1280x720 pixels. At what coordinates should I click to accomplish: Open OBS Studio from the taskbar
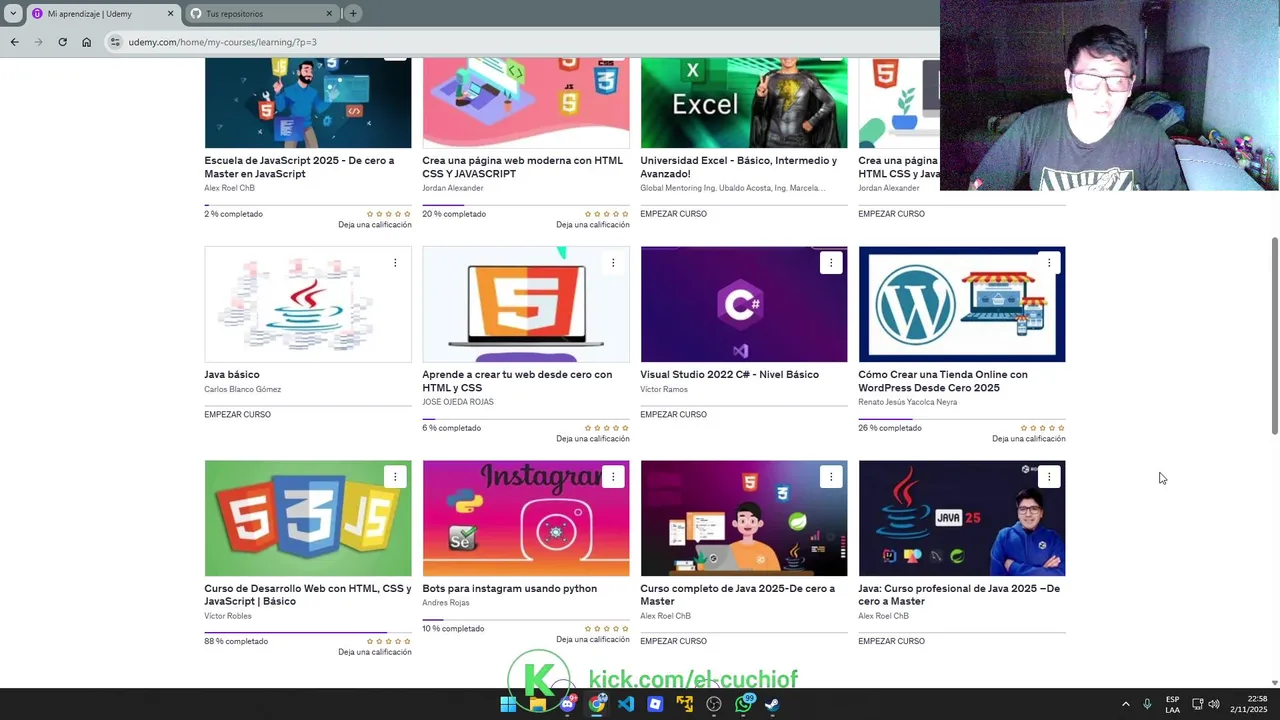(714, 704)
